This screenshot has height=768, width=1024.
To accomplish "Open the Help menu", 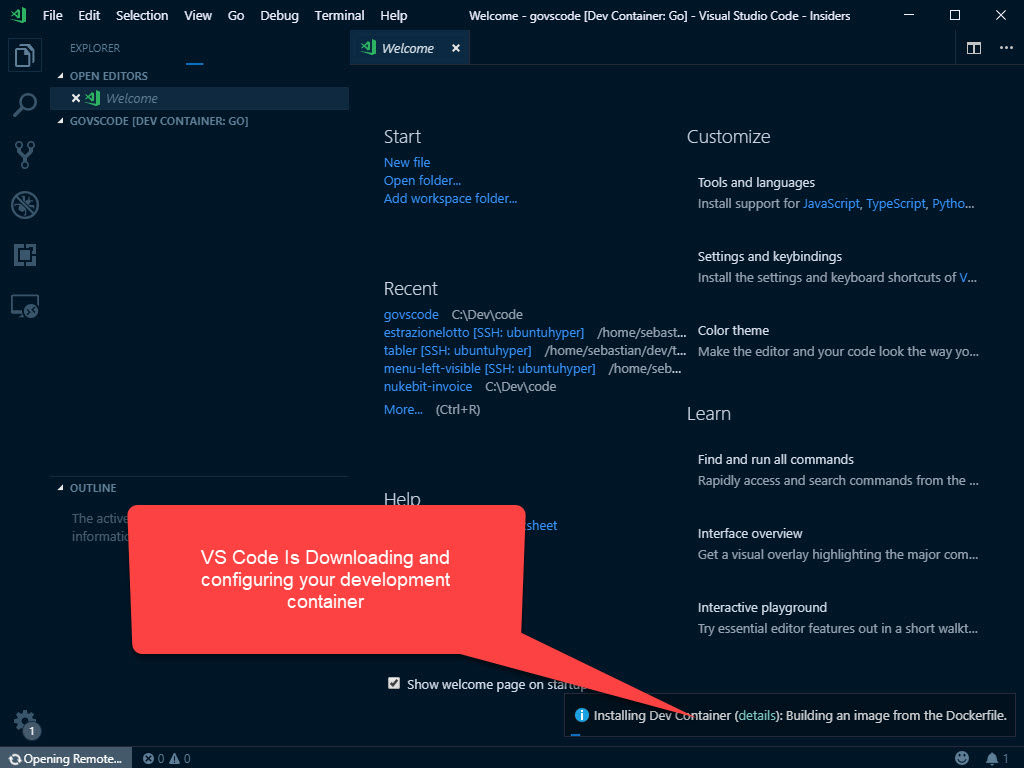I will point(394,15).
